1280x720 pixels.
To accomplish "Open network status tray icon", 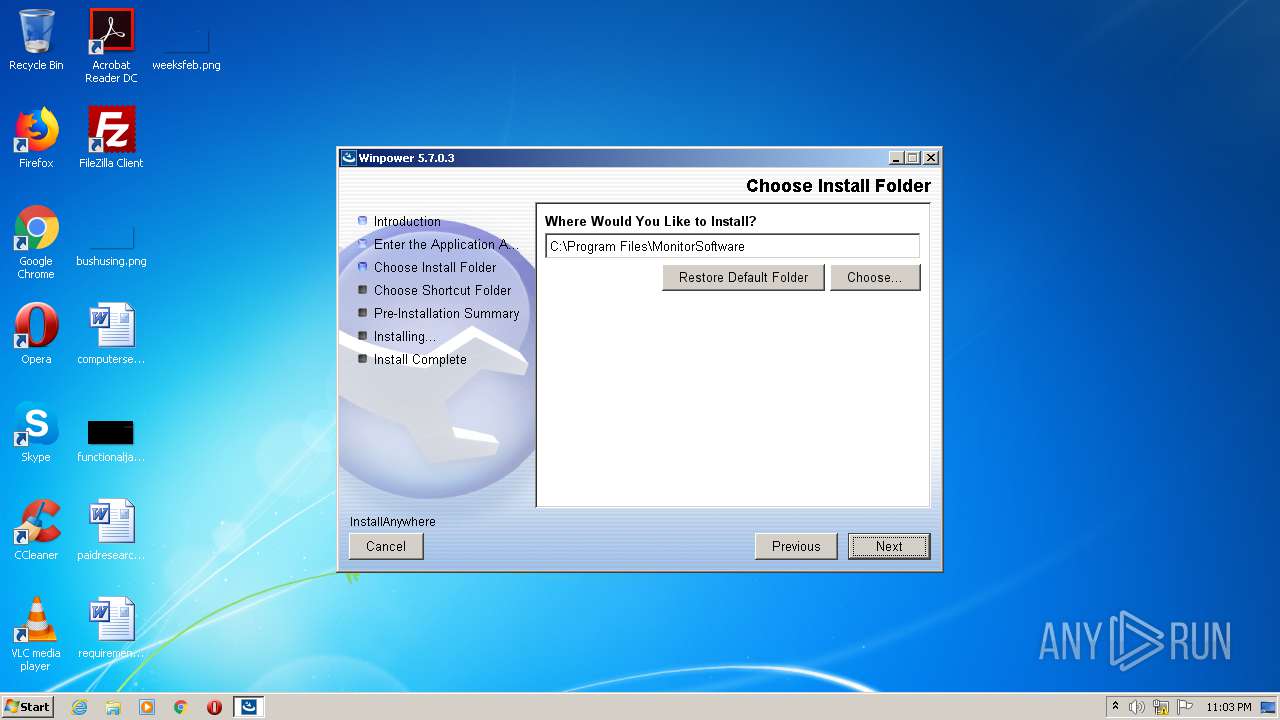I will (x=1161, y=707).
